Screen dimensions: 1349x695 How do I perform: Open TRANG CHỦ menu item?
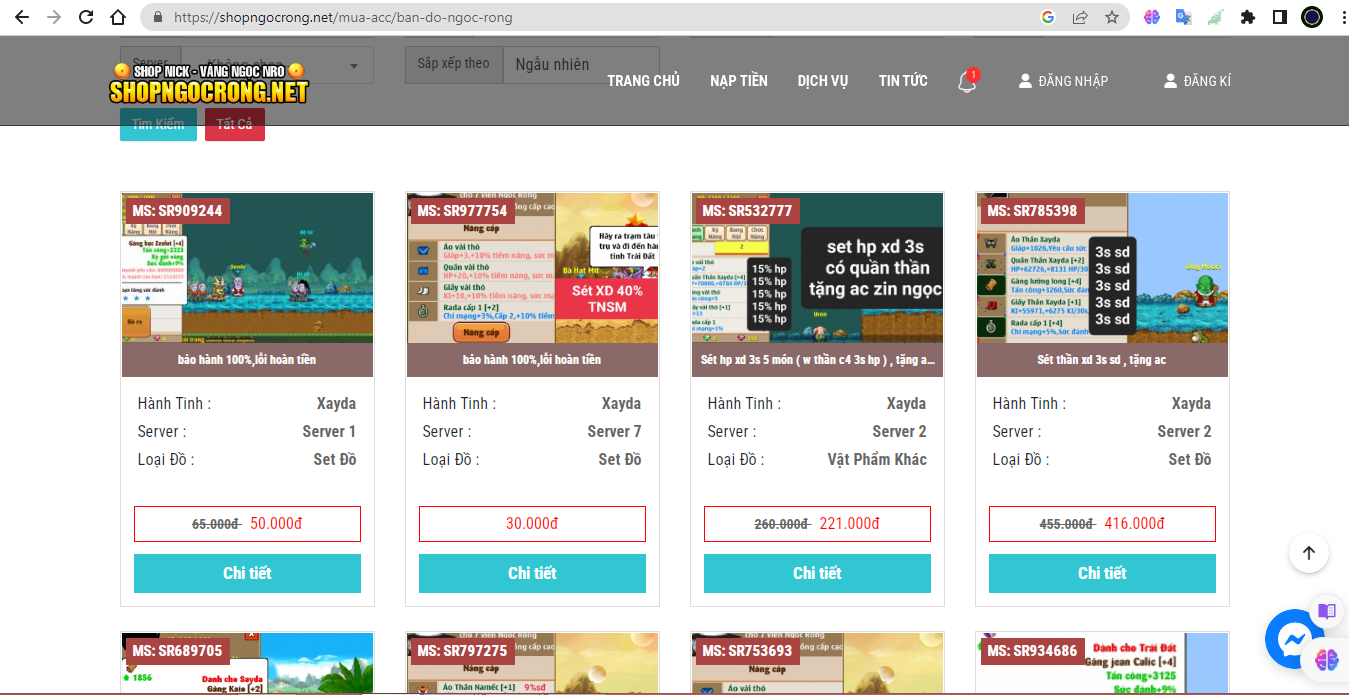(x=643, y=81)
